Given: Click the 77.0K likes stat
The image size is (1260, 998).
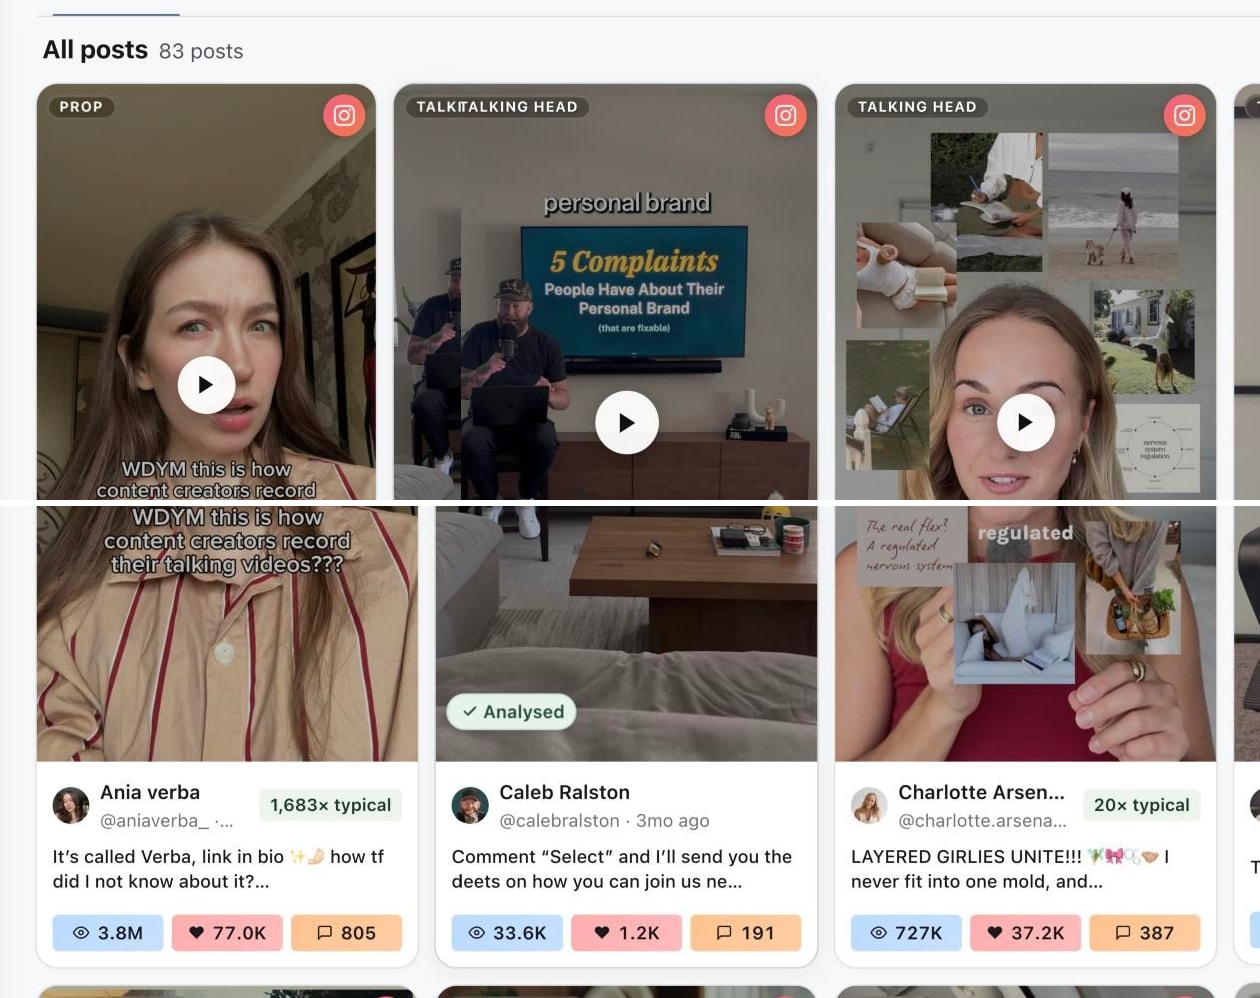Looking at the screenshot, I should coord(228,933).
